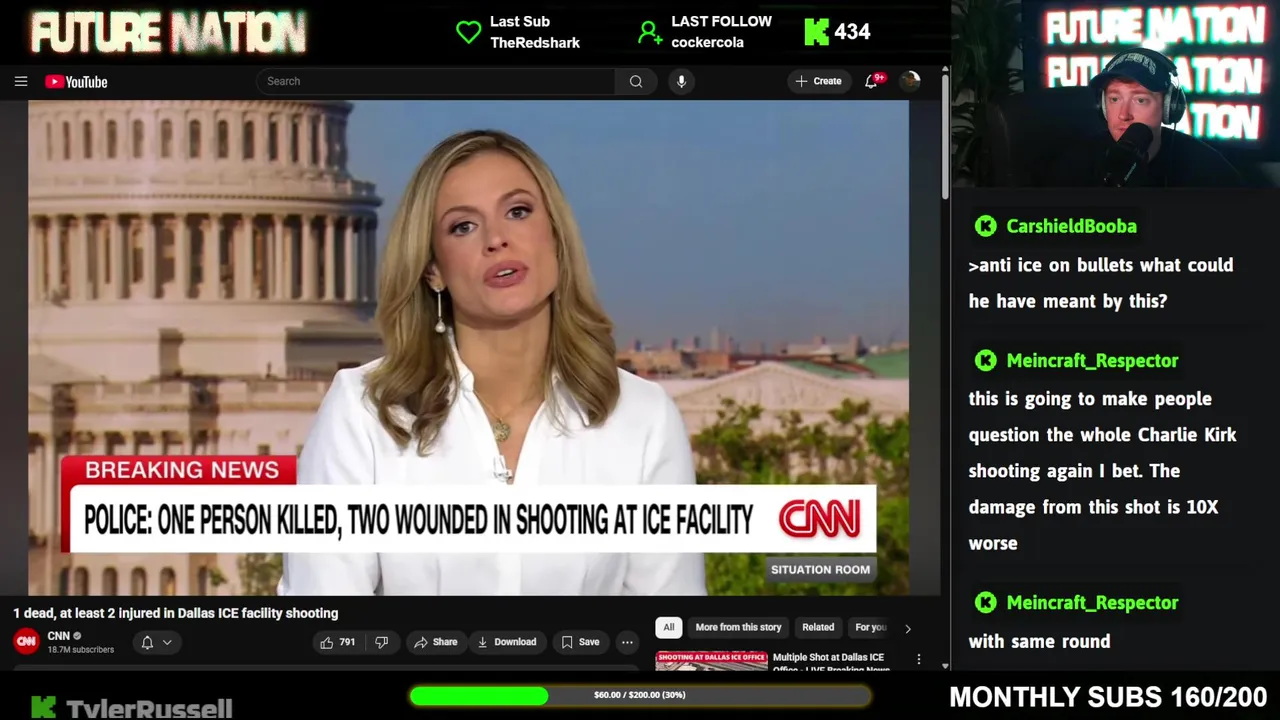Click first Meincraft_Respector chat username

click(1092, 360)
